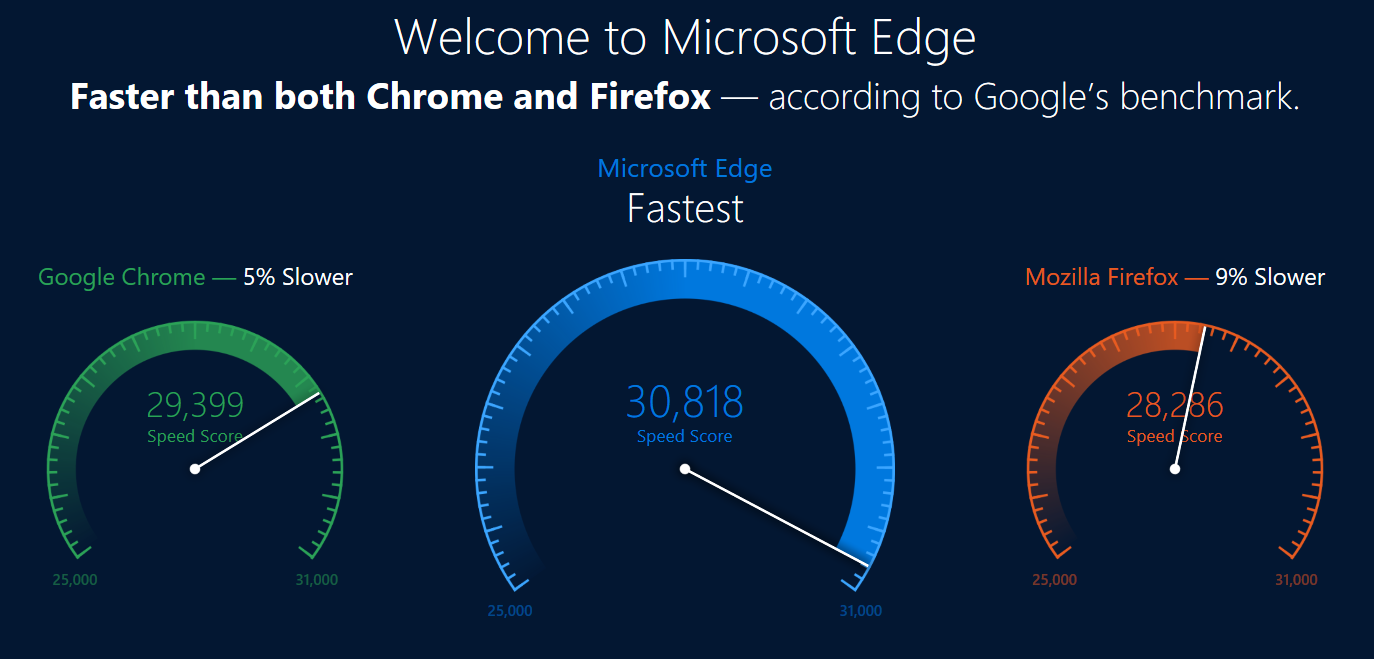Click Speed Score text under the Edge number
This screenshot has width=1374, height=659.
coord(685,437)
